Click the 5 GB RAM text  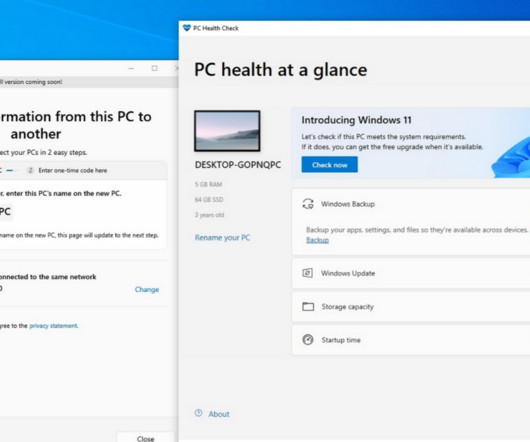pos(208,184)
